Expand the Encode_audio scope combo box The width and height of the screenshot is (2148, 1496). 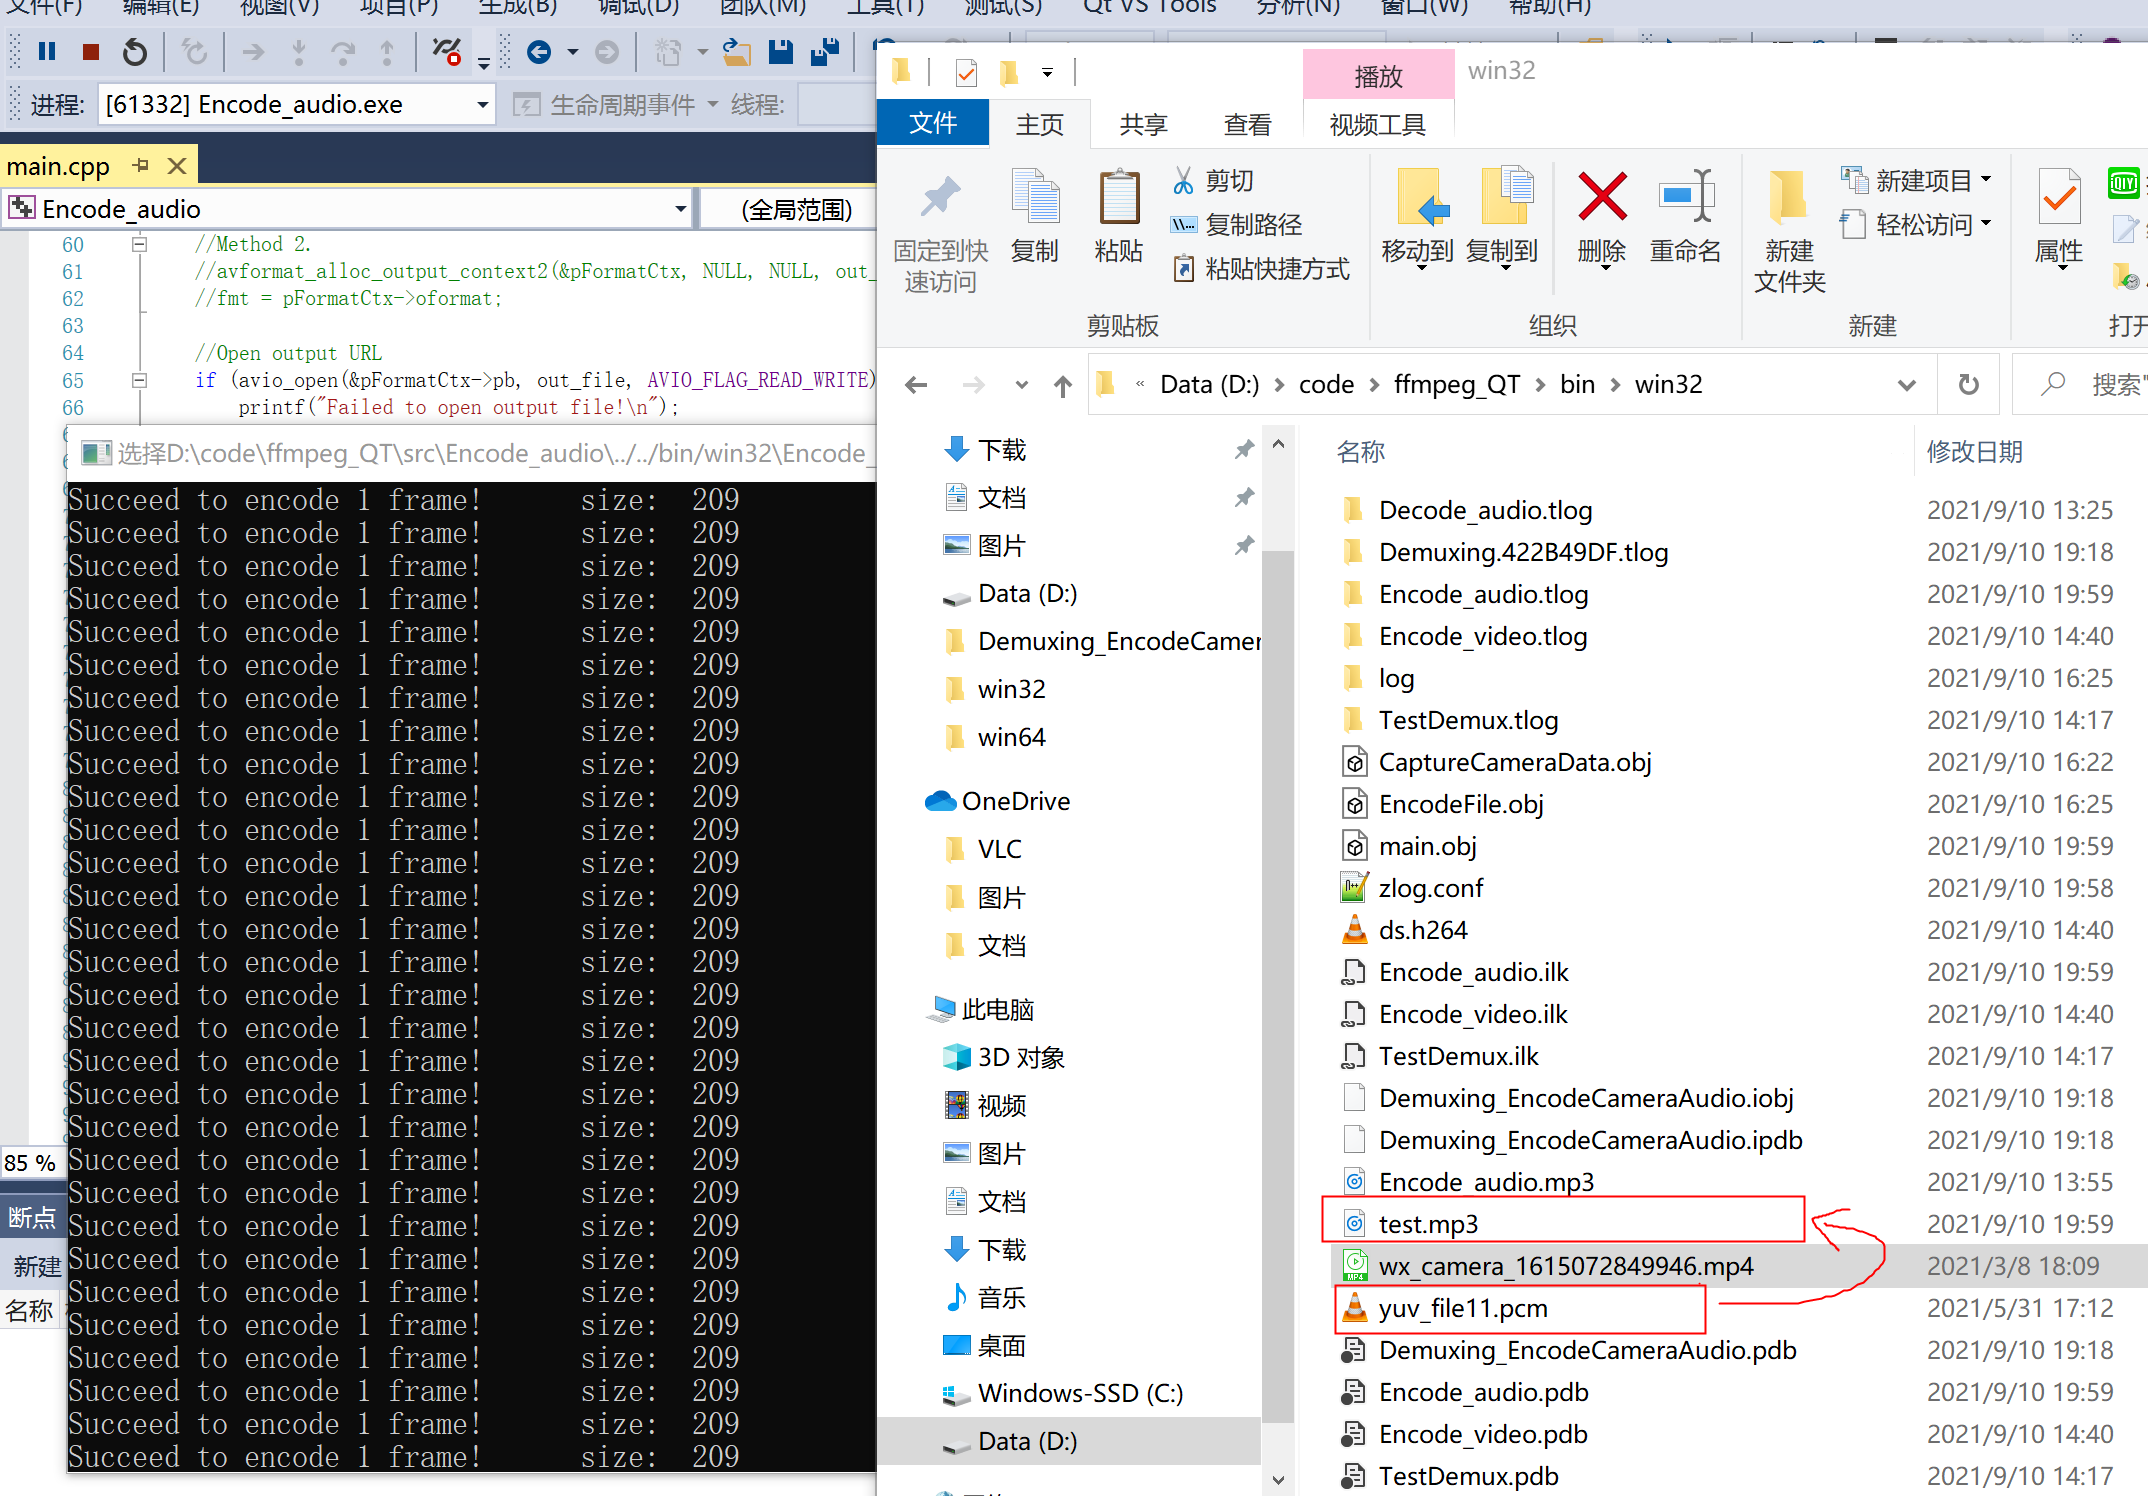tap(680, 209)
